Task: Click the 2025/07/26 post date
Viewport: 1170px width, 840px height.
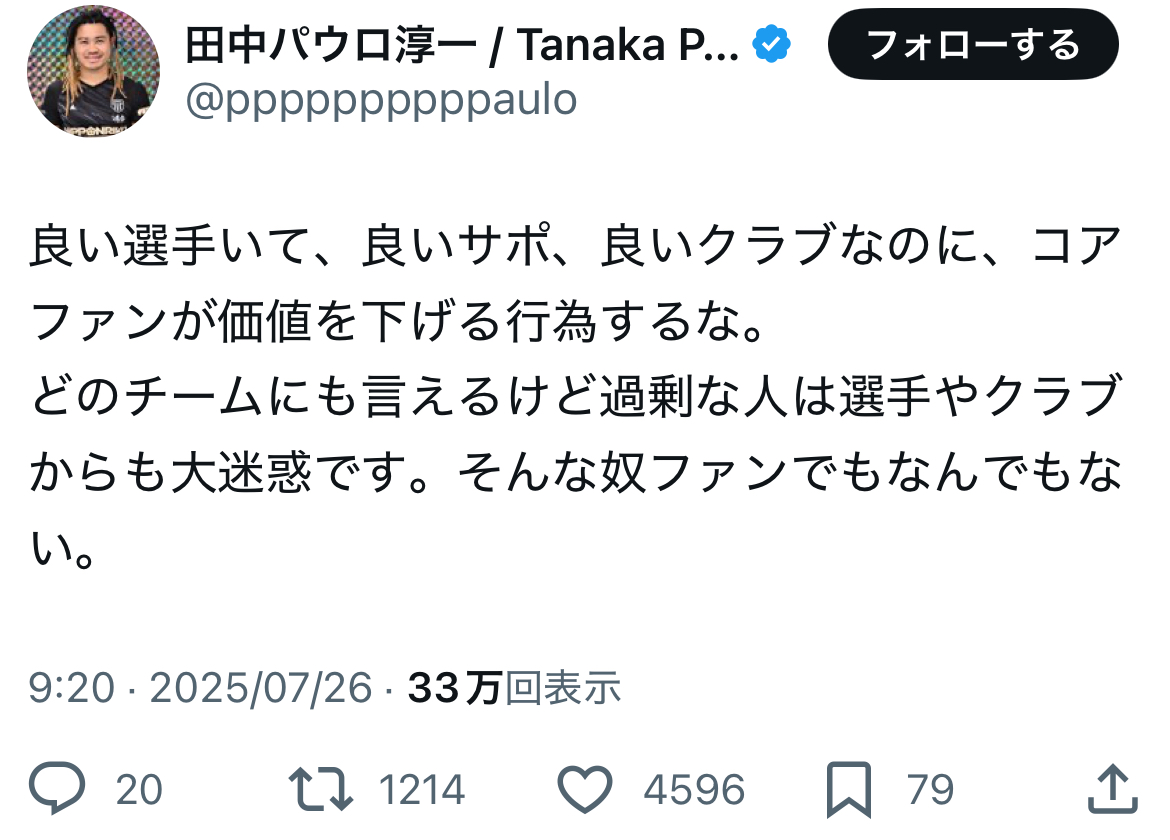Action: tap(260, 688)
